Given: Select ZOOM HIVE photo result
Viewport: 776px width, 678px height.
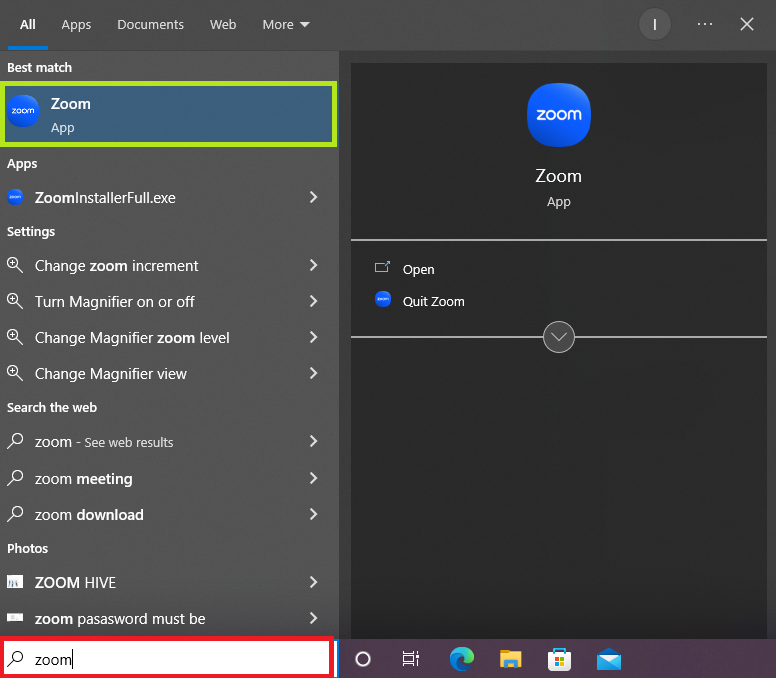Looking at the screenshot, I should pyautogui.click(x=169, y=582).
